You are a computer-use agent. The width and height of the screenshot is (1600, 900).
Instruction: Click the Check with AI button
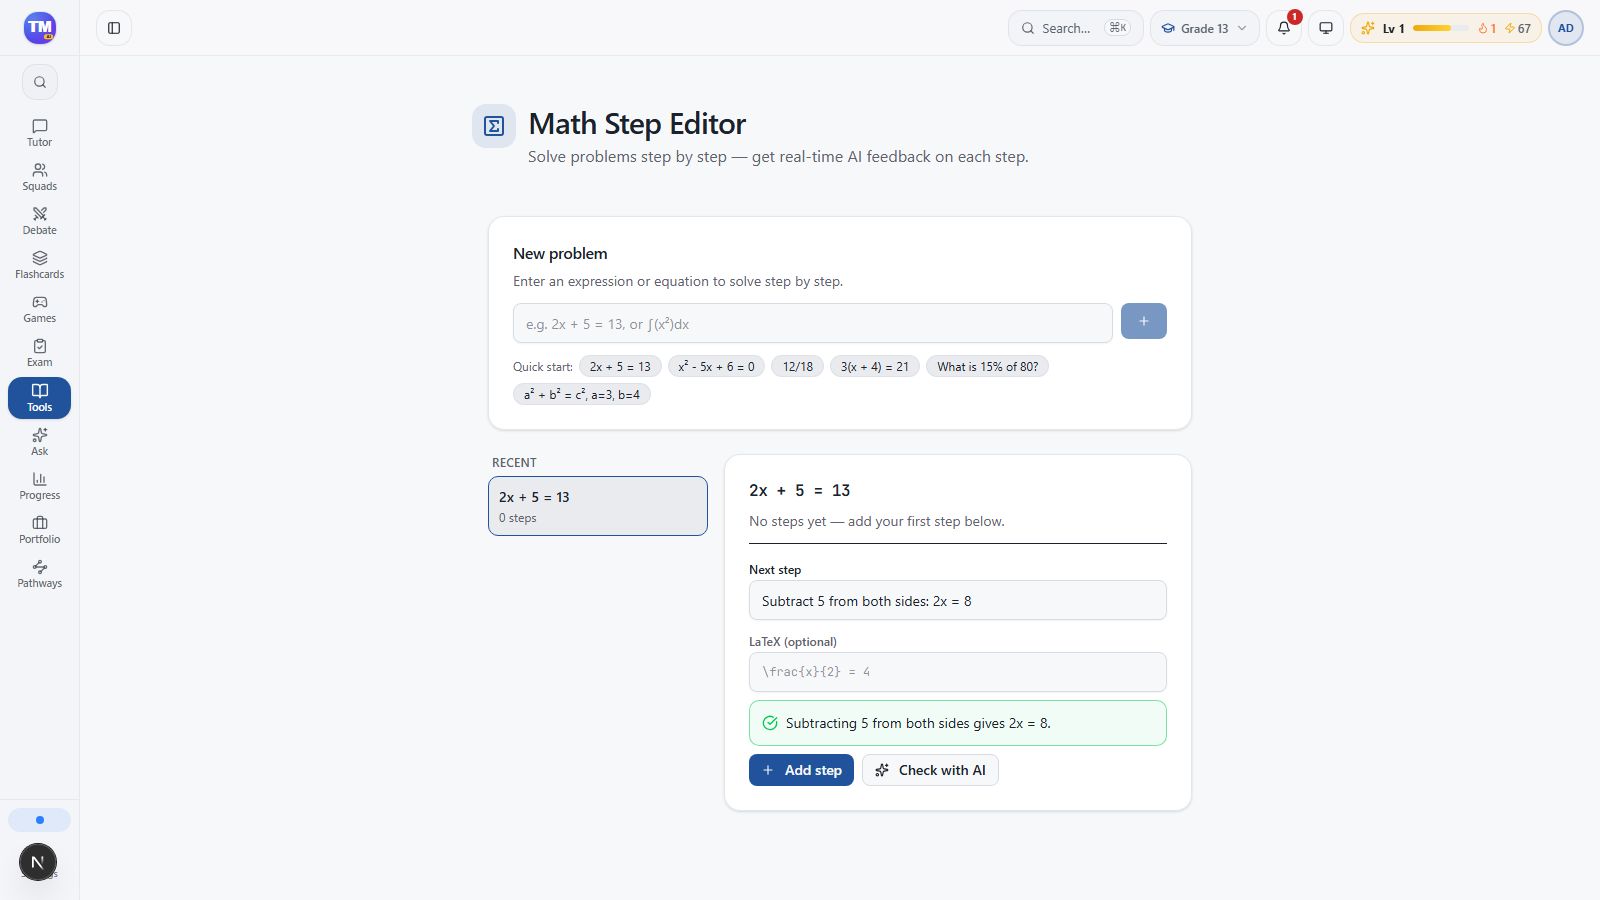pyautogui.click(x=930, y=770)
